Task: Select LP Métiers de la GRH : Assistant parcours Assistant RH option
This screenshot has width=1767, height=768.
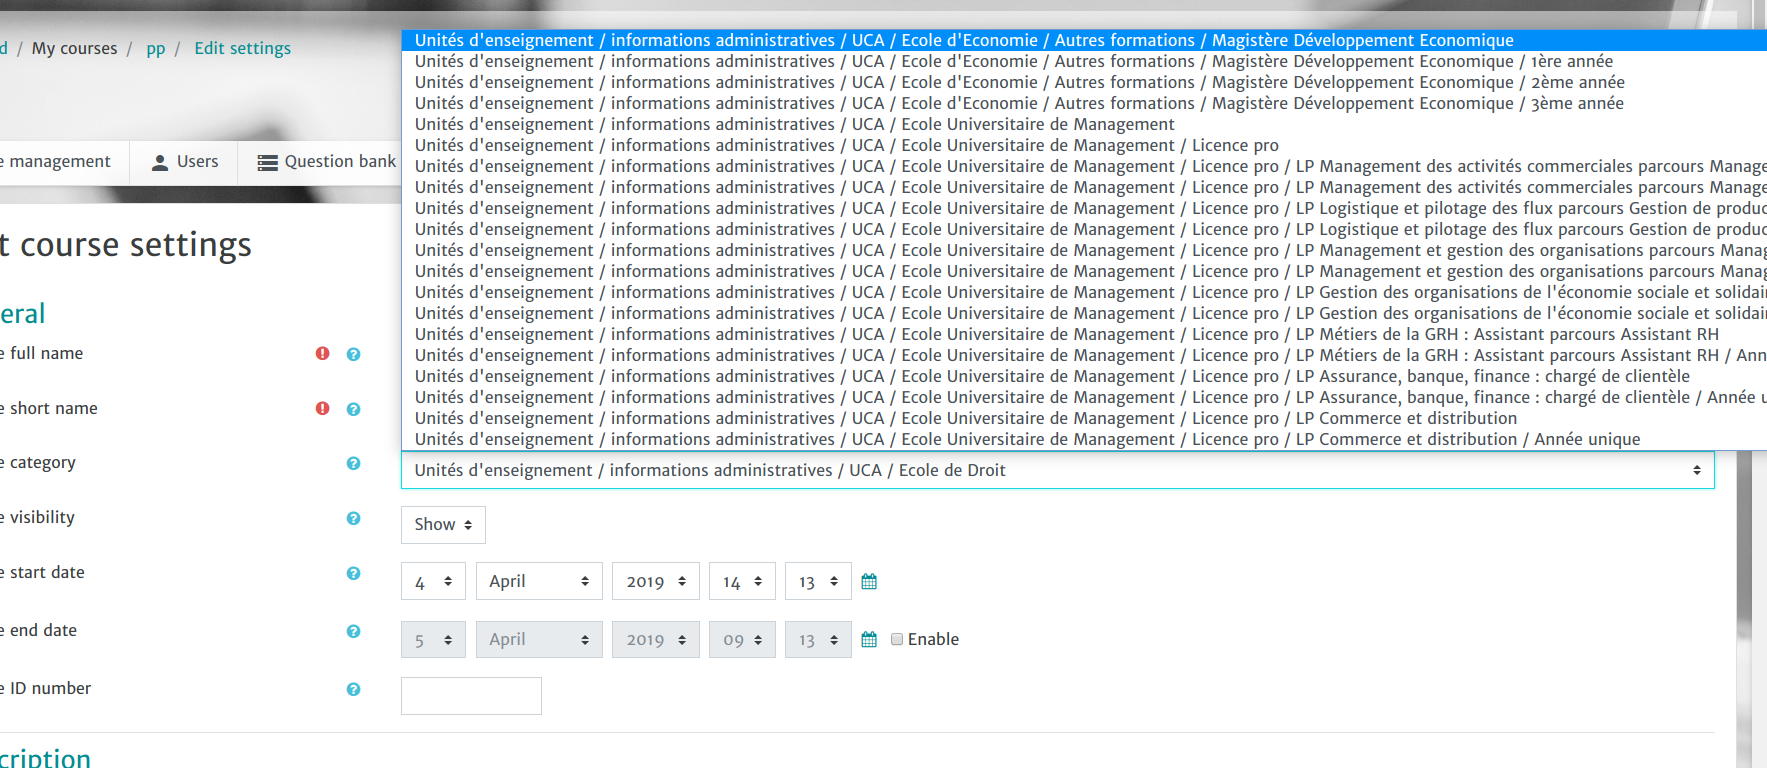Action: pyautogui.click(x=1084, y=334)
